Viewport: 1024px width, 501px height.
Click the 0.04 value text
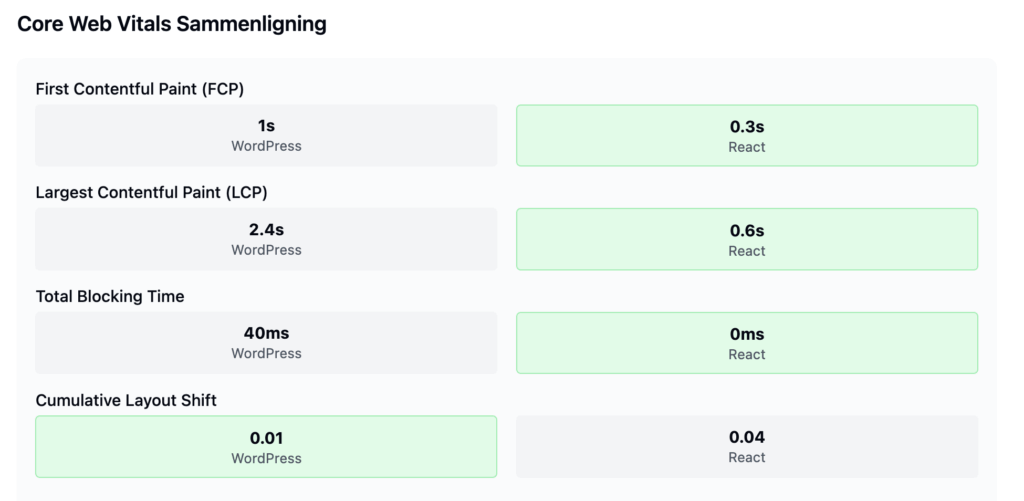747,437
